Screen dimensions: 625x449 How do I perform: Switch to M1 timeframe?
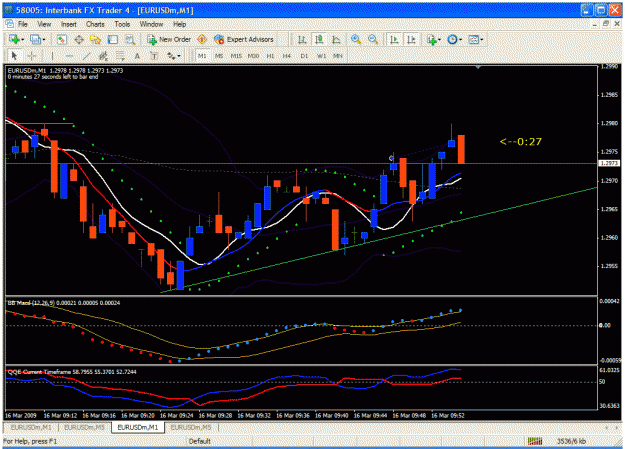pyautogui.click(x=202, y=56)
